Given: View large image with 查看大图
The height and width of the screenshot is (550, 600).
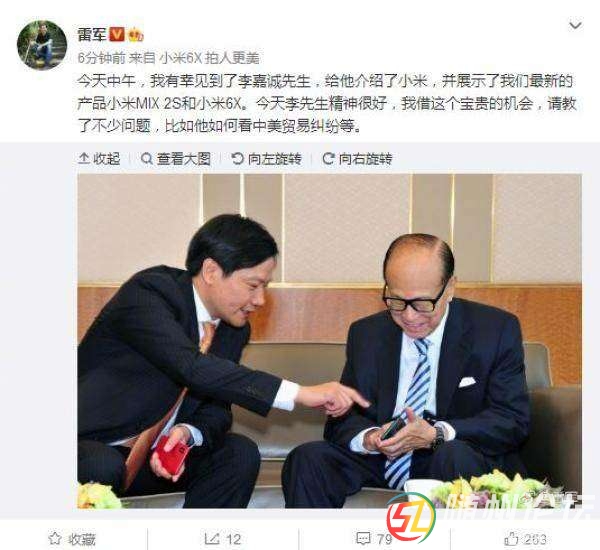Looking at the screenshot, I should tap(176, 158).
